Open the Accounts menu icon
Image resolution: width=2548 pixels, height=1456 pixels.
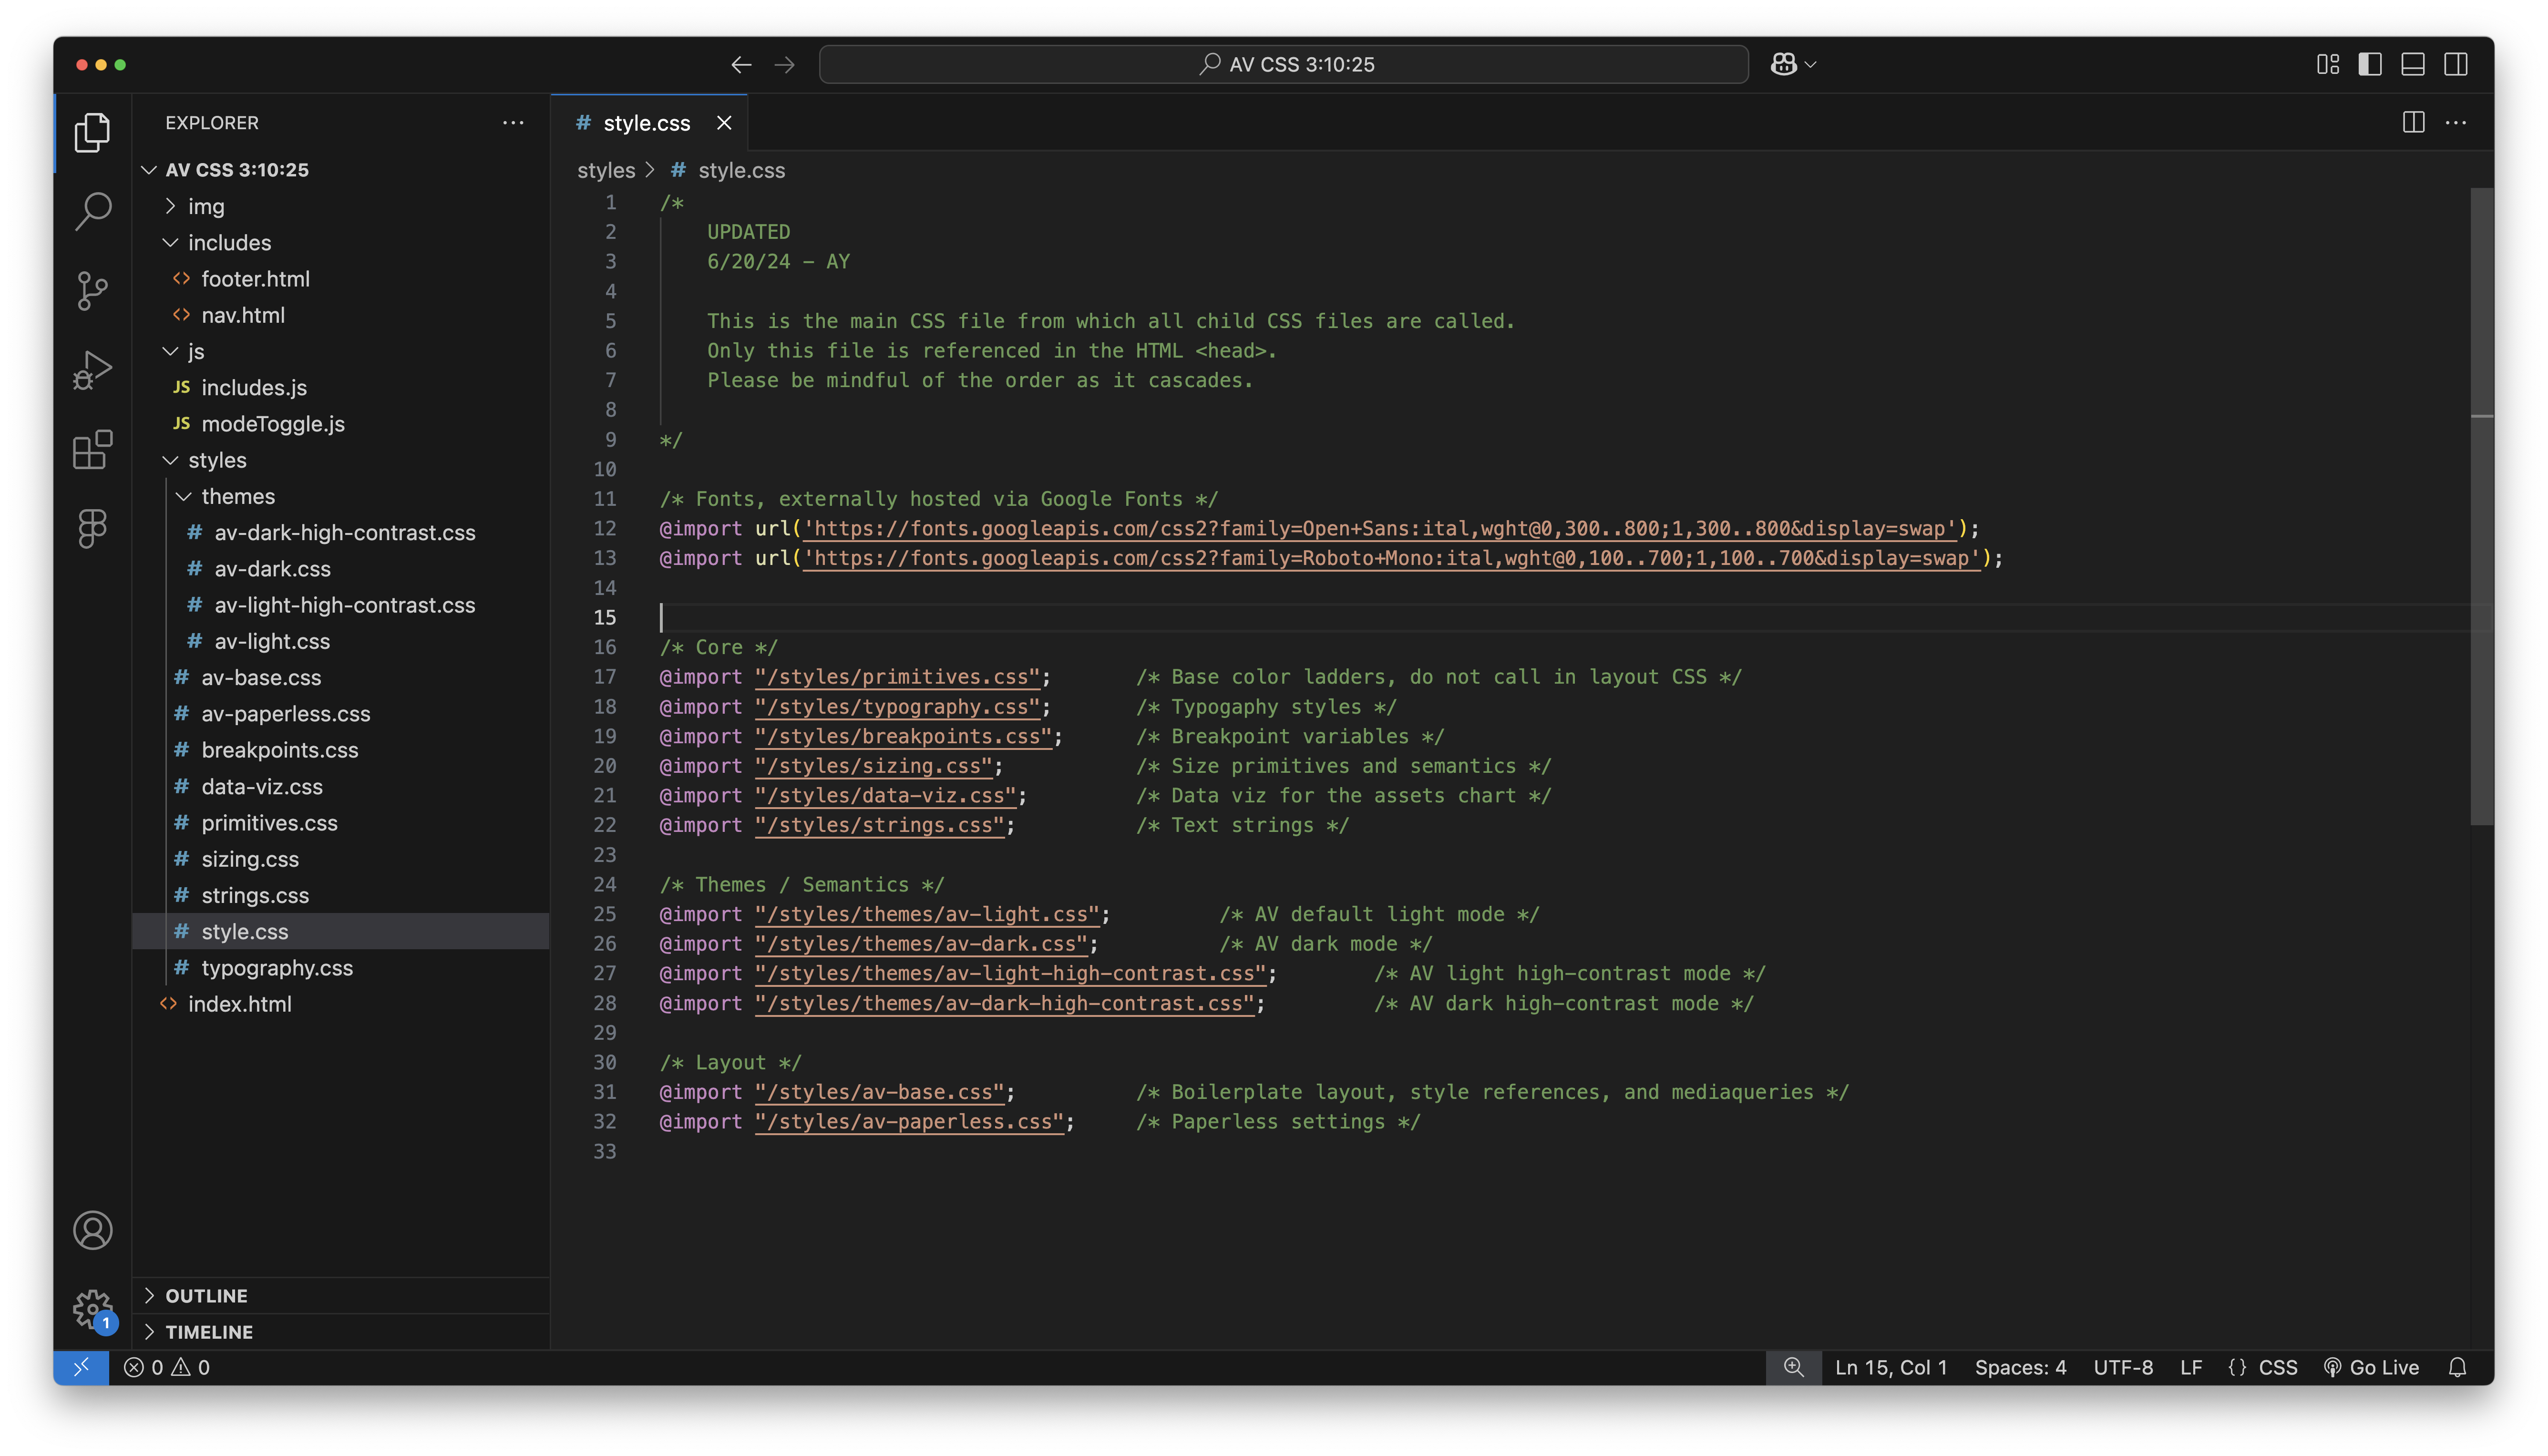click(x=92, y=1230)
